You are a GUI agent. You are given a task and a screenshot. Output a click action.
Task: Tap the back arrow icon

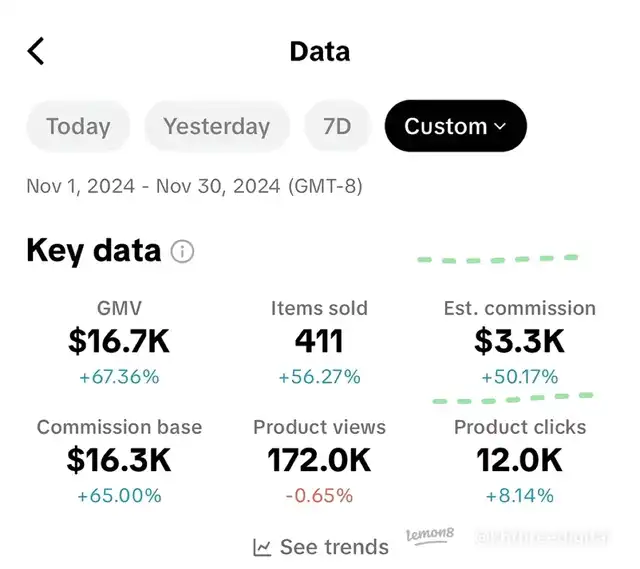(36, 51)
